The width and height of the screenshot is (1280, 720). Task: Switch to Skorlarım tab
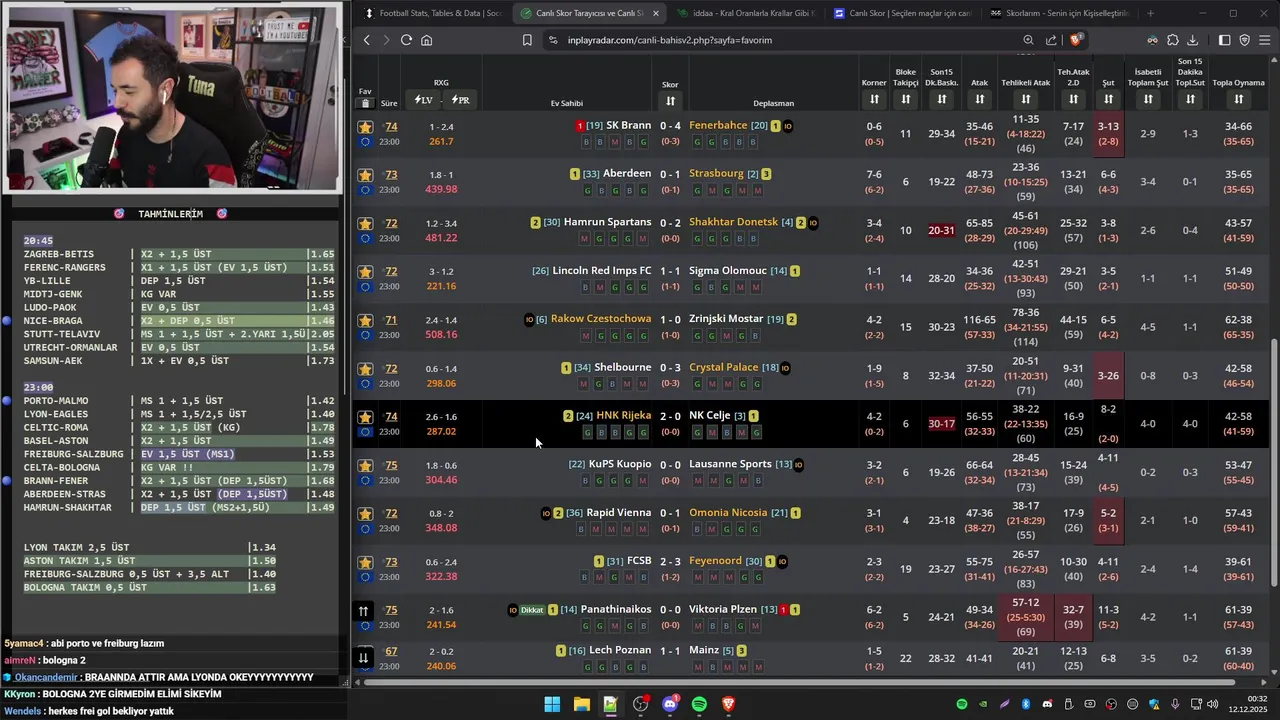(x=1059, y=13)
